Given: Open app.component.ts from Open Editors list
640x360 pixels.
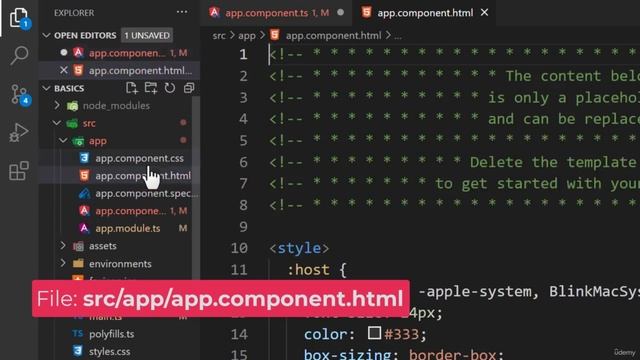Looking at the screenshot, I should click(x=119, y=53).
